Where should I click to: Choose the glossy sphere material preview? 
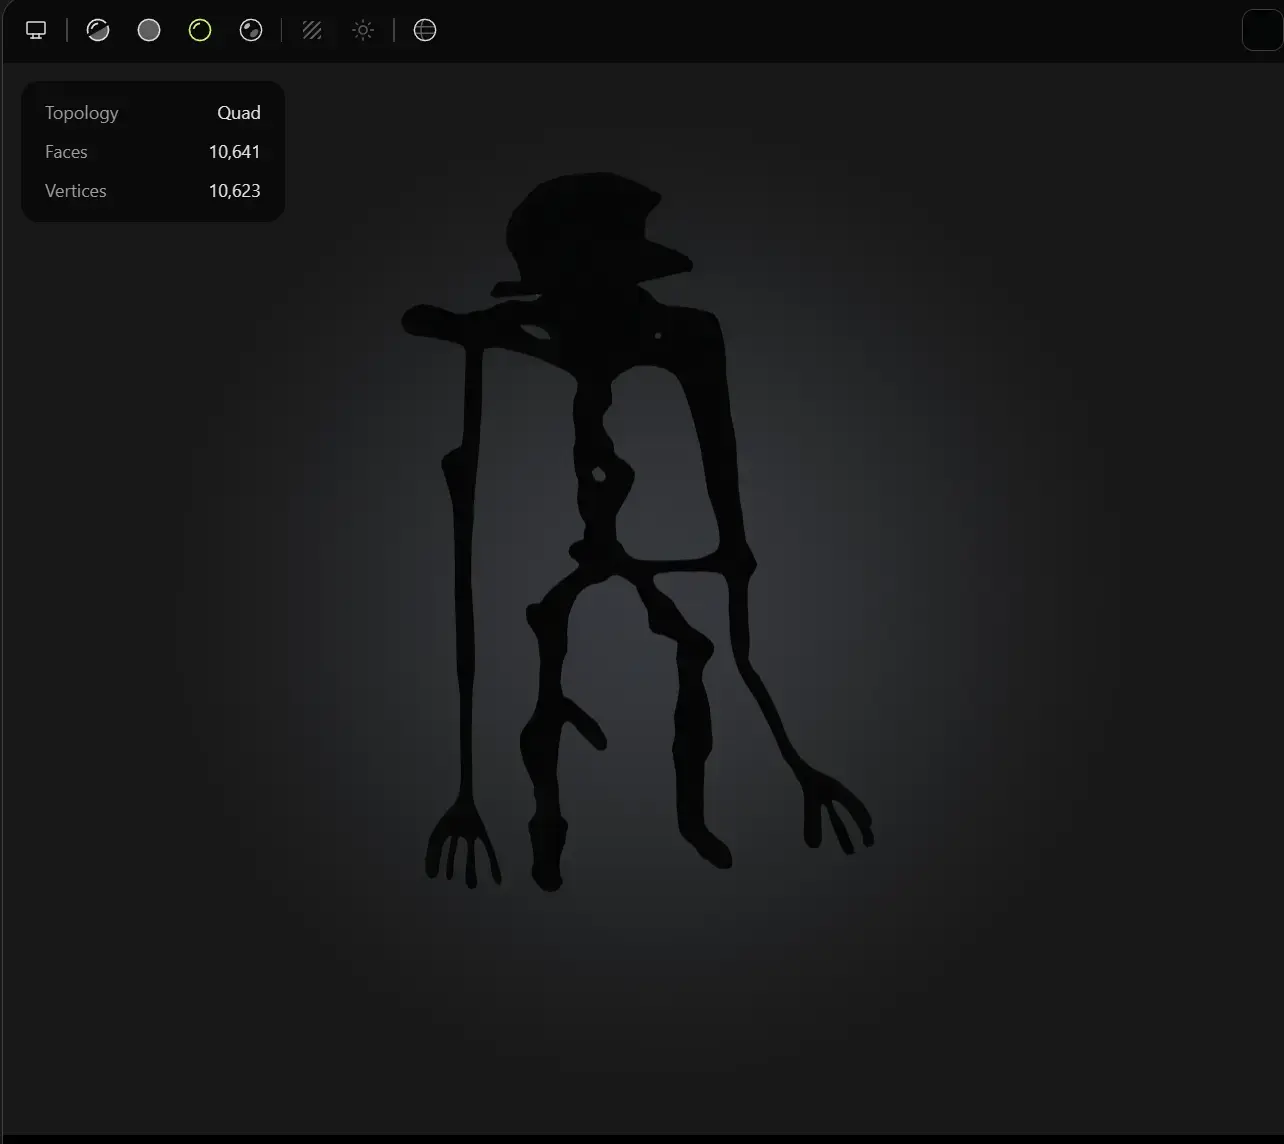(251, 30)
